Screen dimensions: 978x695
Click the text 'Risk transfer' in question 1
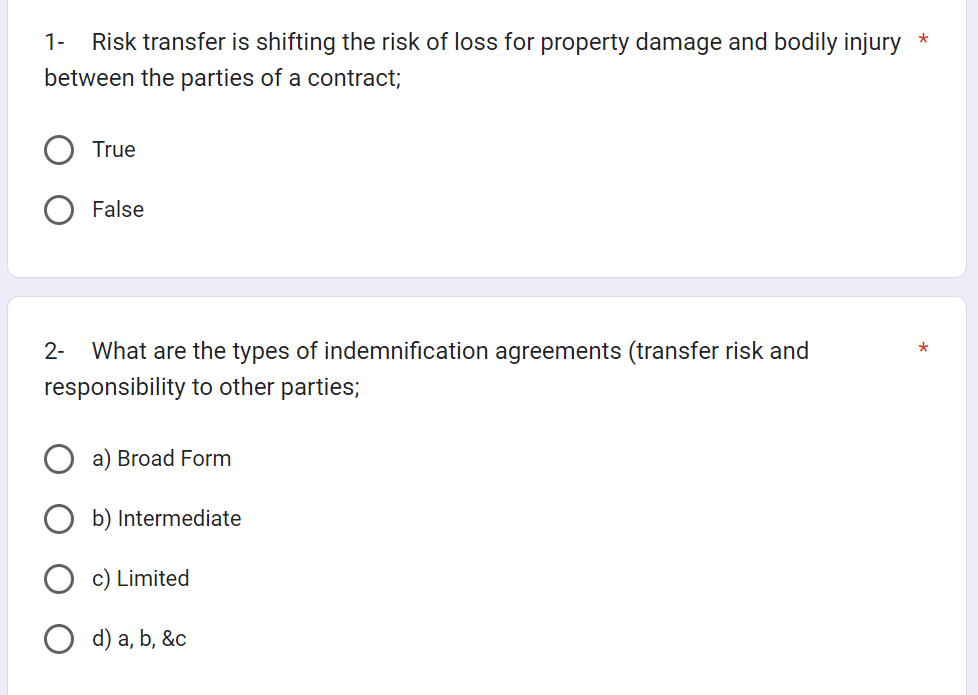(142, 42)
